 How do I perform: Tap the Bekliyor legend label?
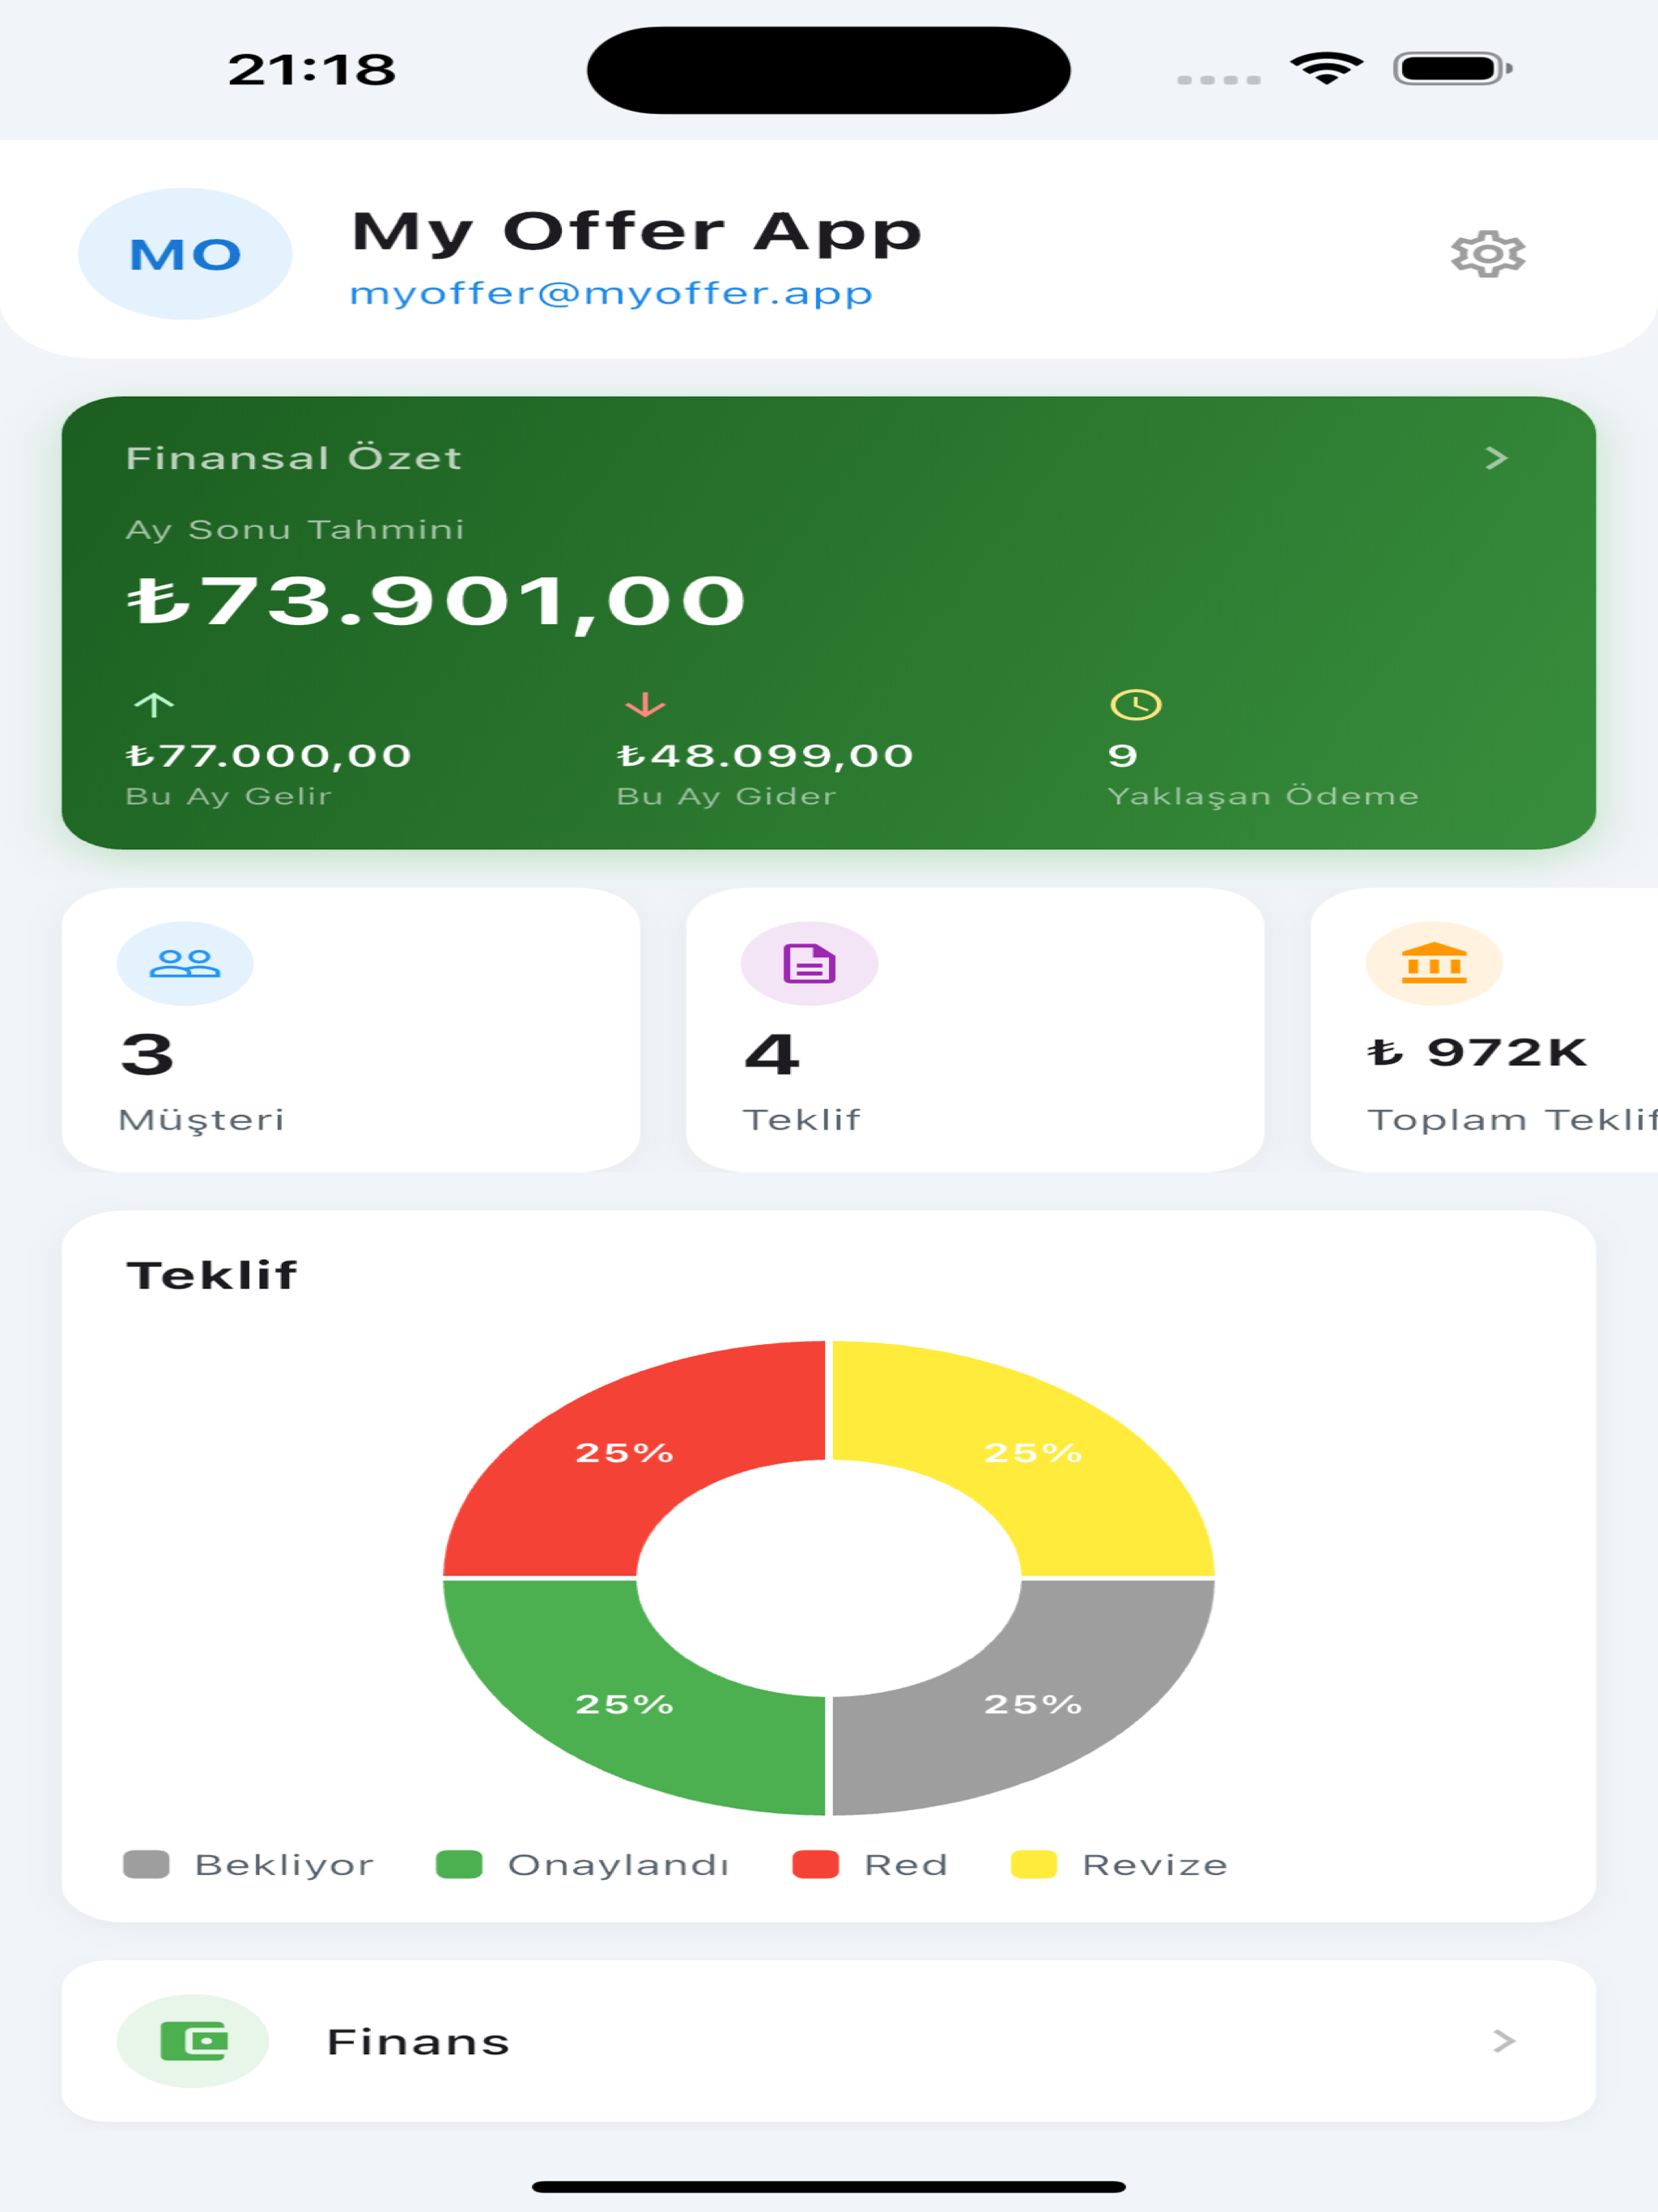click(x=285, y=1865)
